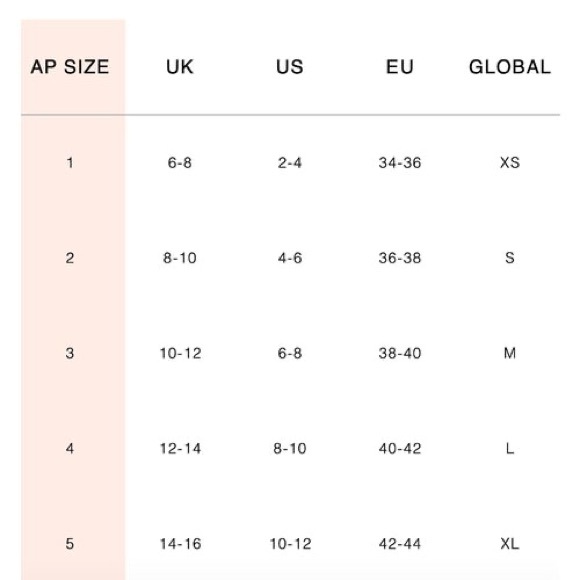The image size is (580, 580).
Task: Select the M global size
Action: pos(510,353)
